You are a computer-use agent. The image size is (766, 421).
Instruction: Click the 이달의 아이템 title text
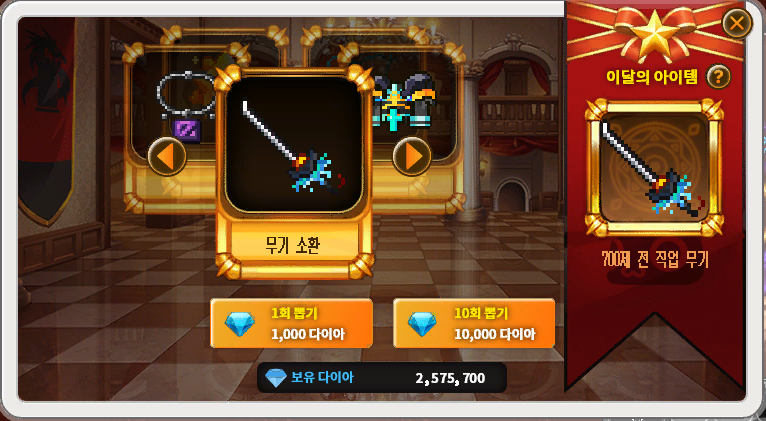[x=652, y=77]
